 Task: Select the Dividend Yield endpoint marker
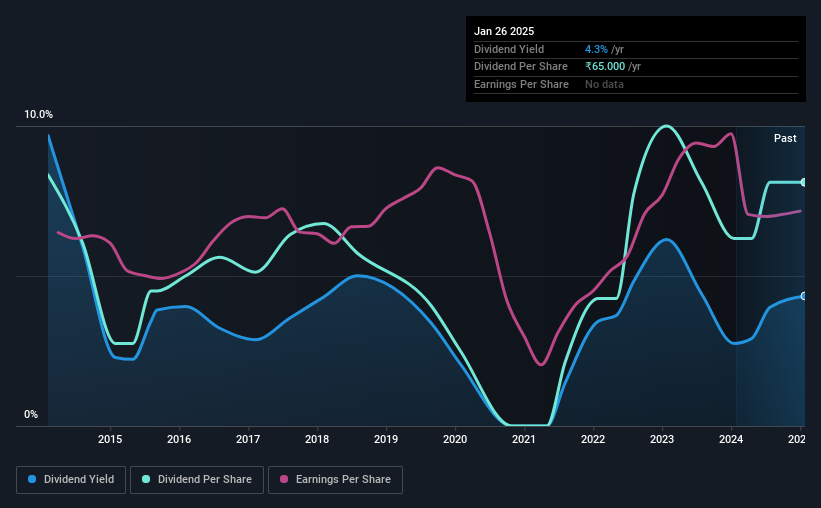tap(804, 296)
